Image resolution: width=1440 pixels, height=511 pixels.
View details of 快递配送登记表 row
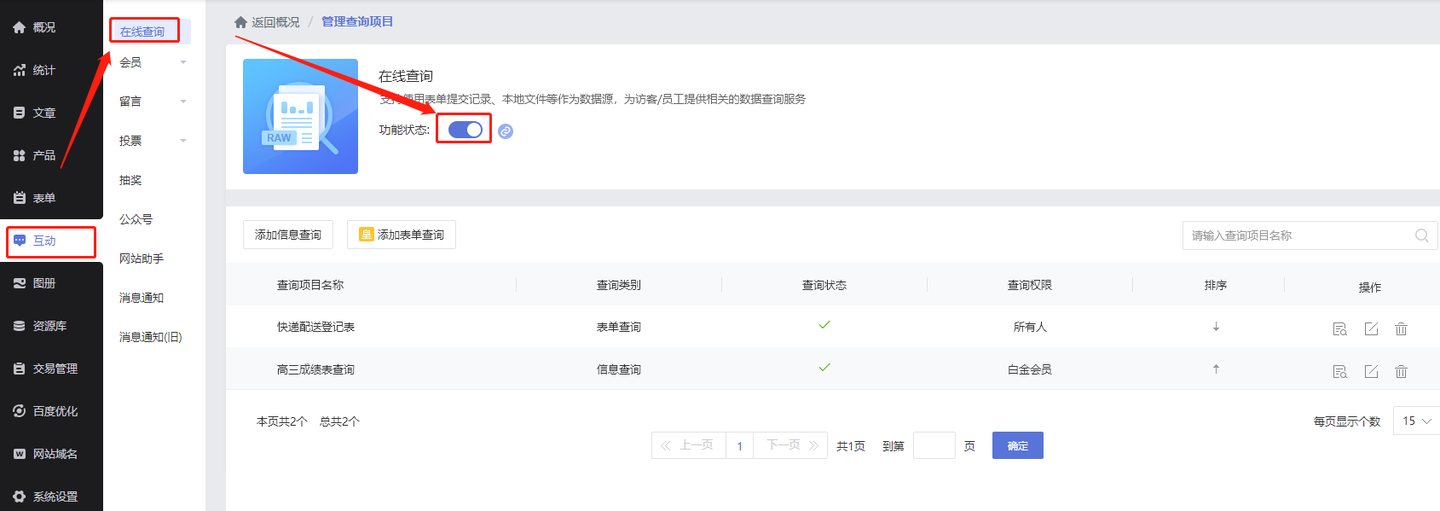1340,329
